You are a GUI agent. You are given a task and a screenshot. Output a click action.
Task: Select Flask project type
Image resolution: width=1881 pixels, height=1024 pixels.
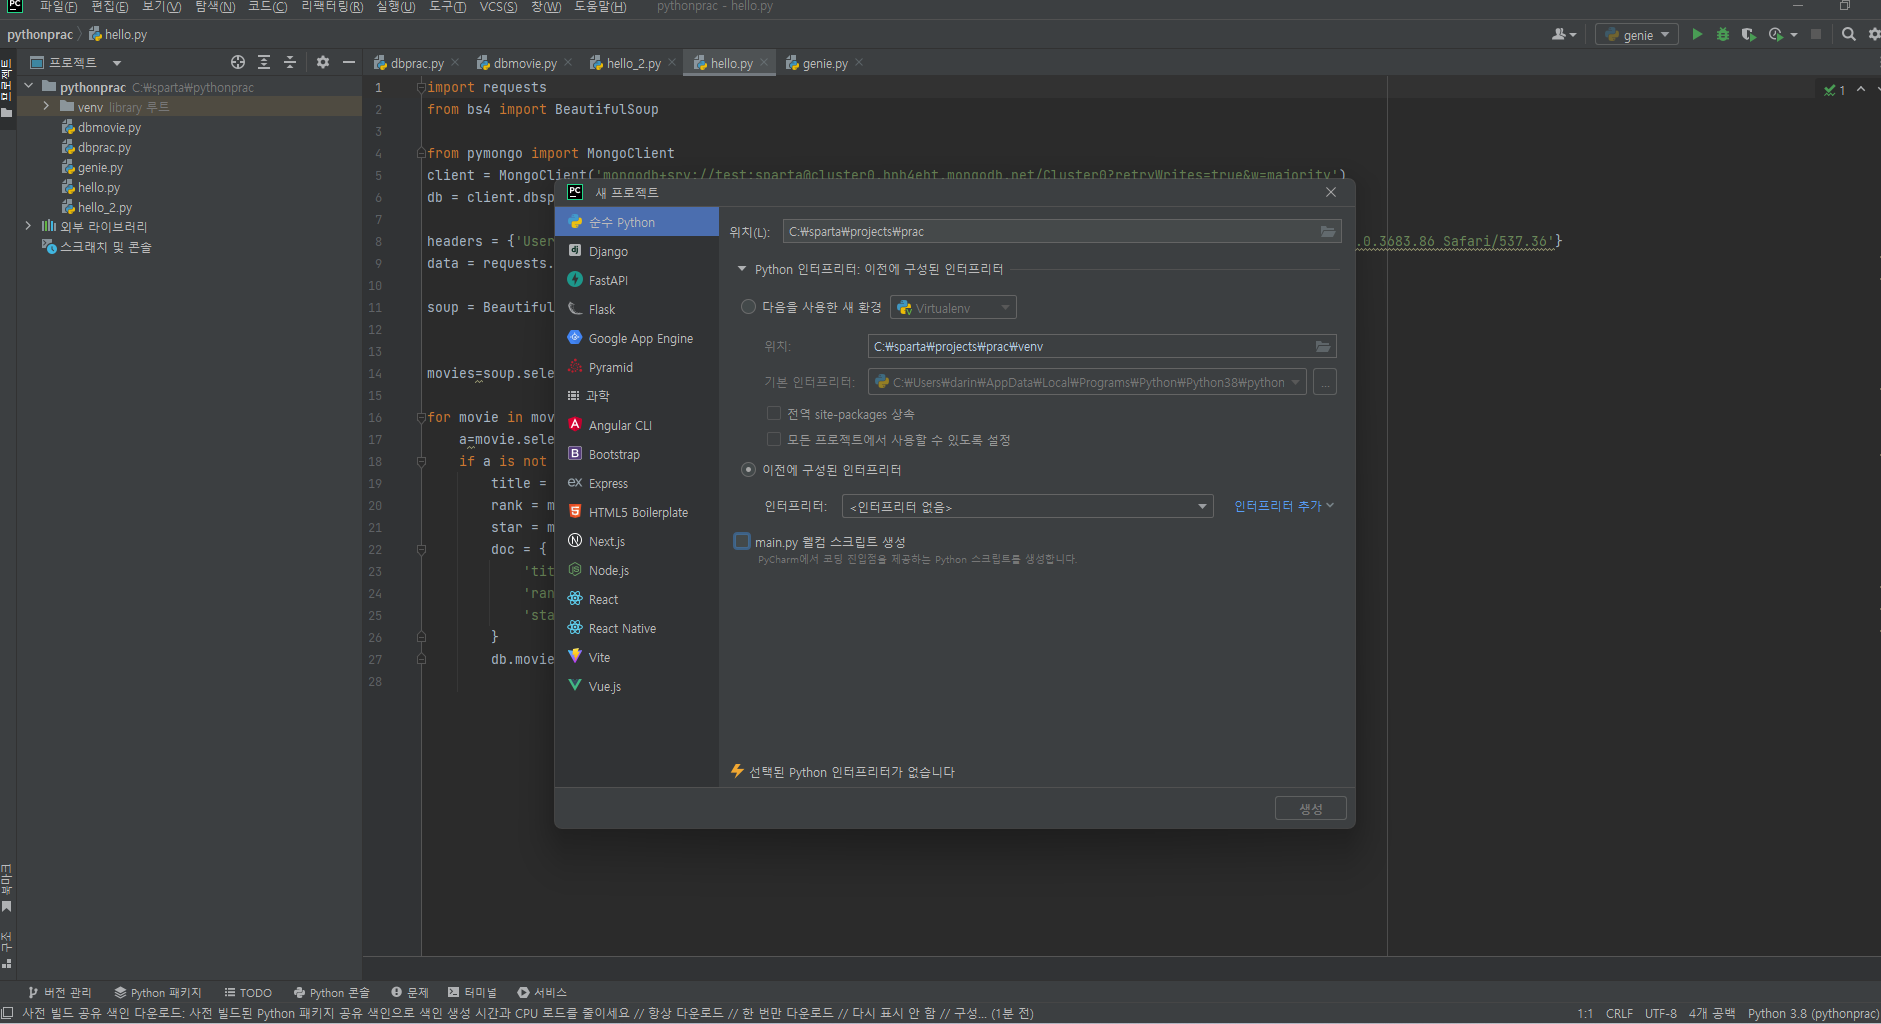[x=637, y=309]
